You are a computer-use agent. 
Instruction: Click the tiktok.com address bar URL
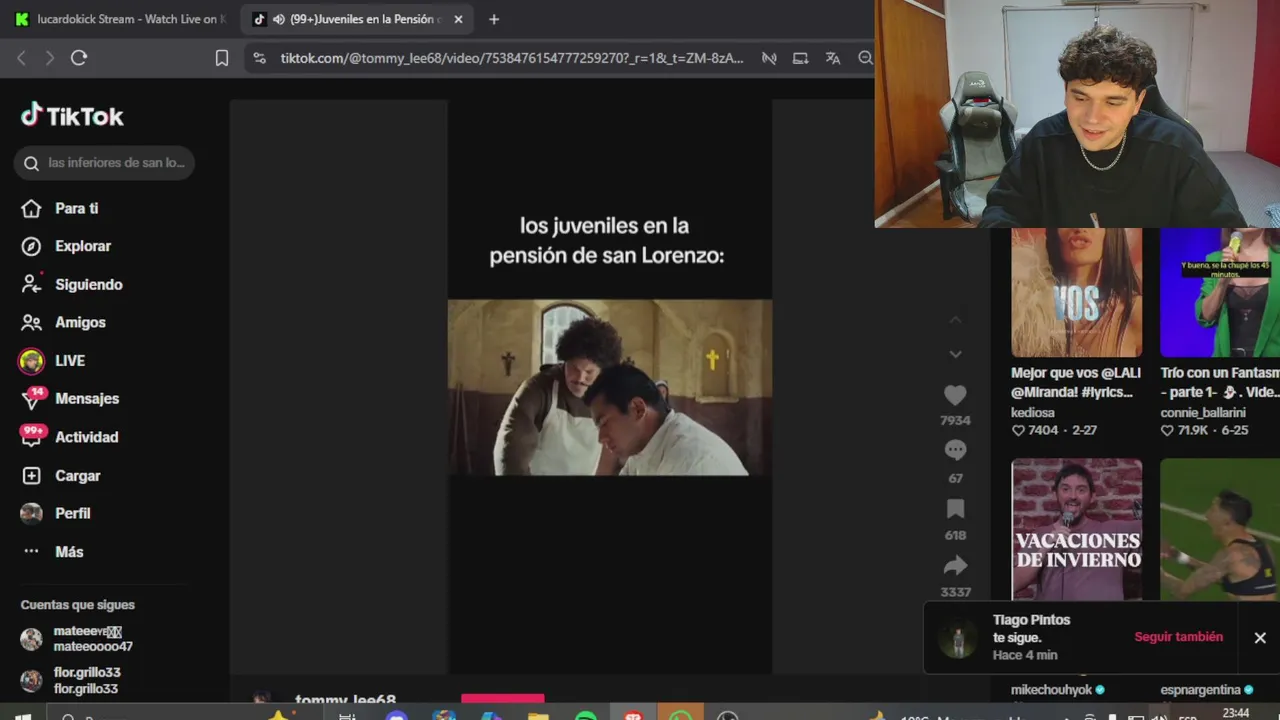512,58
